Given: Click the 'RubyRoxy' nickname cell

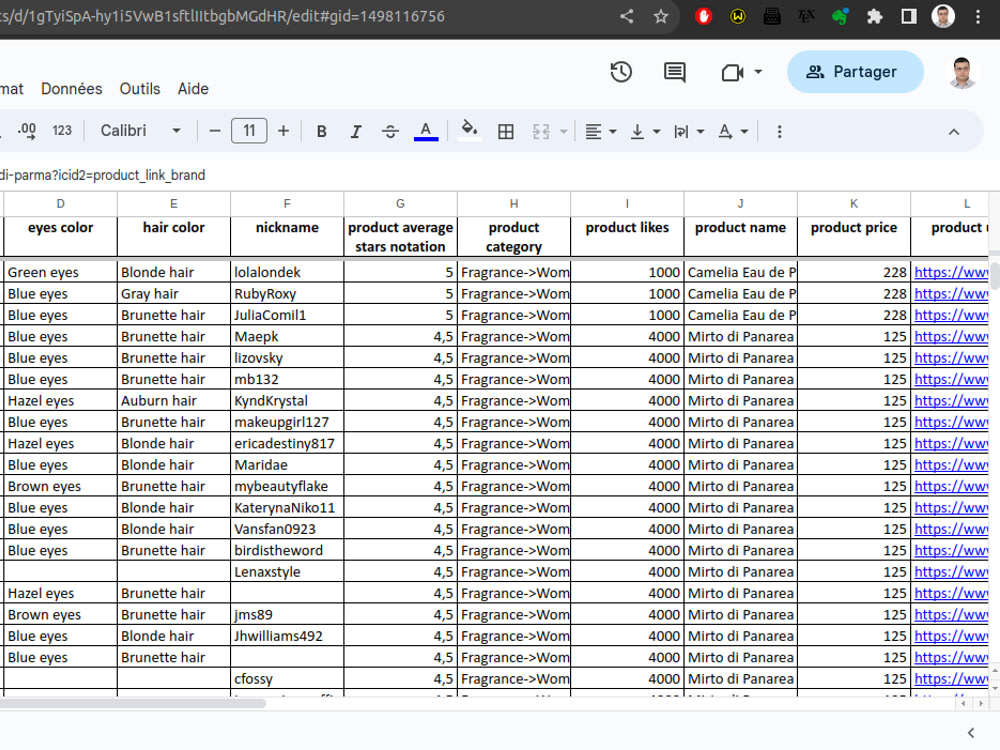Looking at the screenshot, I should tap(287, 294).
